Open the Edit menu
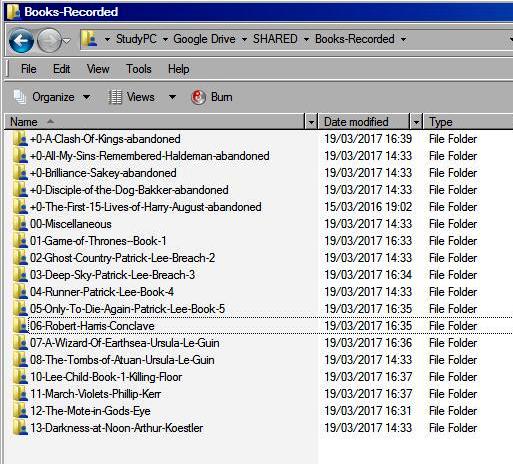This screenshot has width=513, height=464. 61,69
